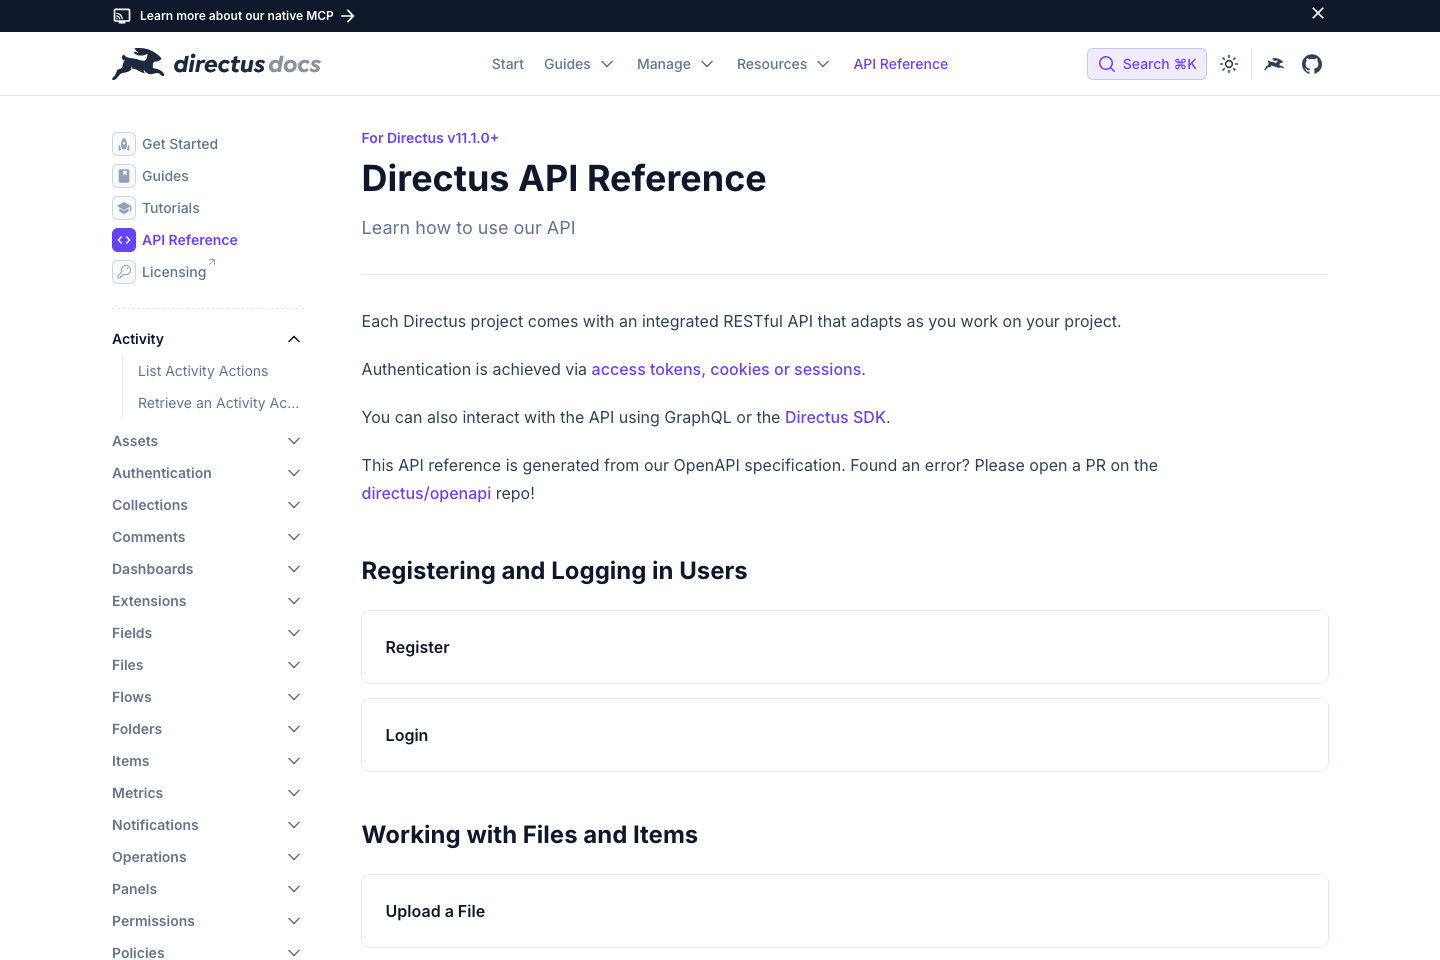Viewport: 1440px width, 960px height.
Task: Click the Directus docs logo
Action: tap(216, 63)
